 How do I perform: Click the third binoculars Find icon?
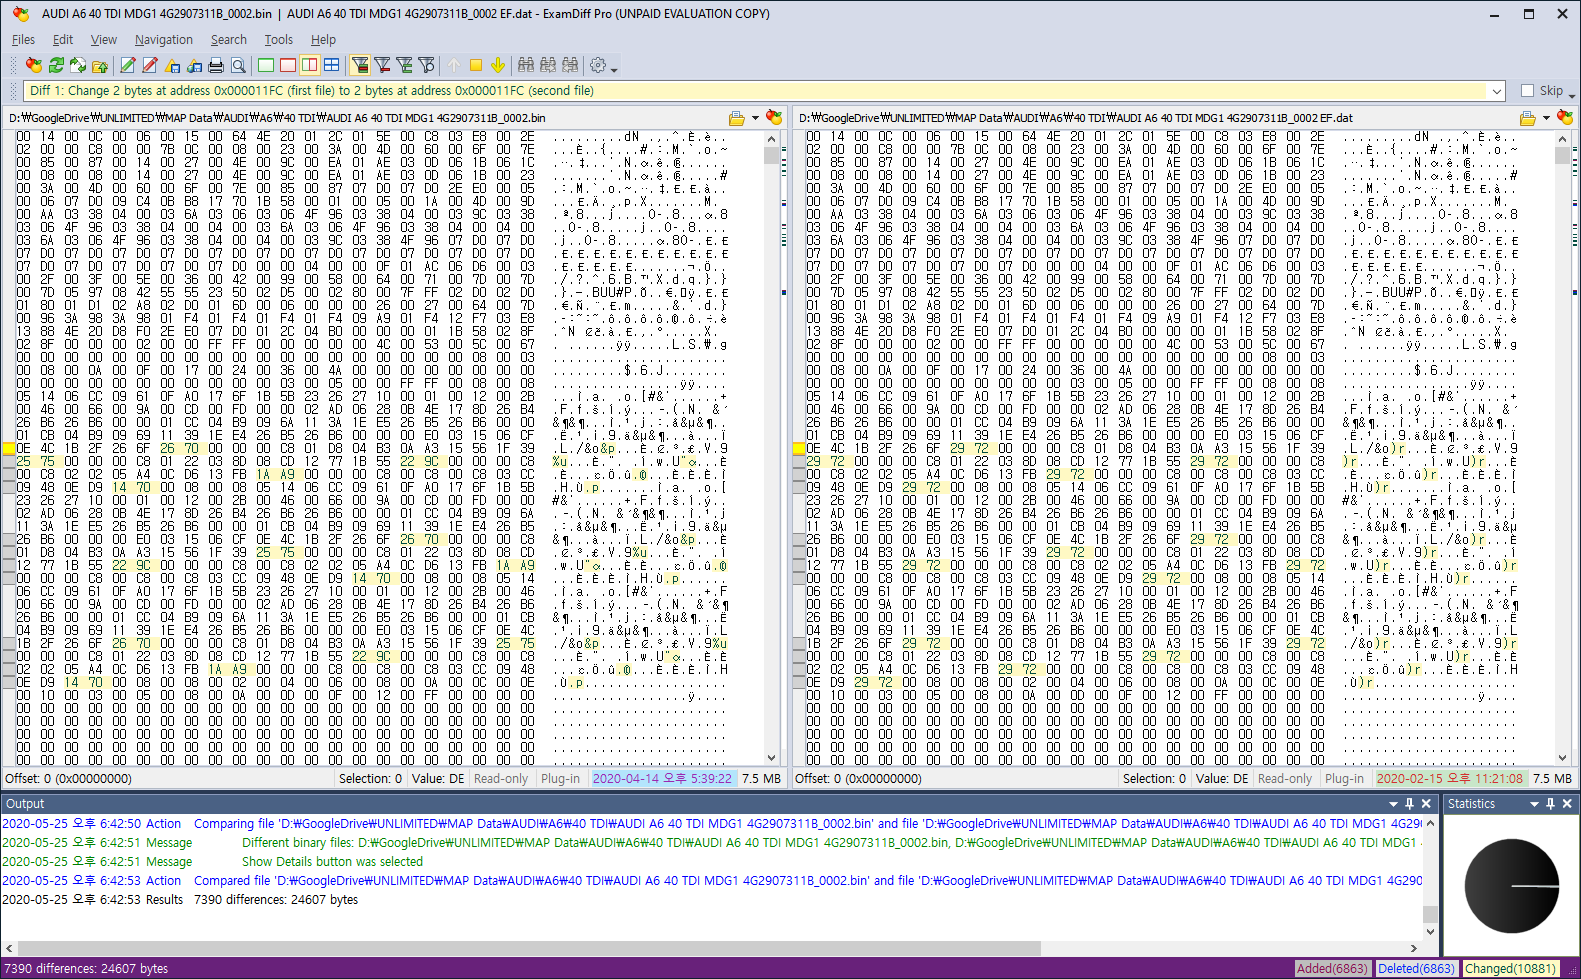(x=570, y=65)
